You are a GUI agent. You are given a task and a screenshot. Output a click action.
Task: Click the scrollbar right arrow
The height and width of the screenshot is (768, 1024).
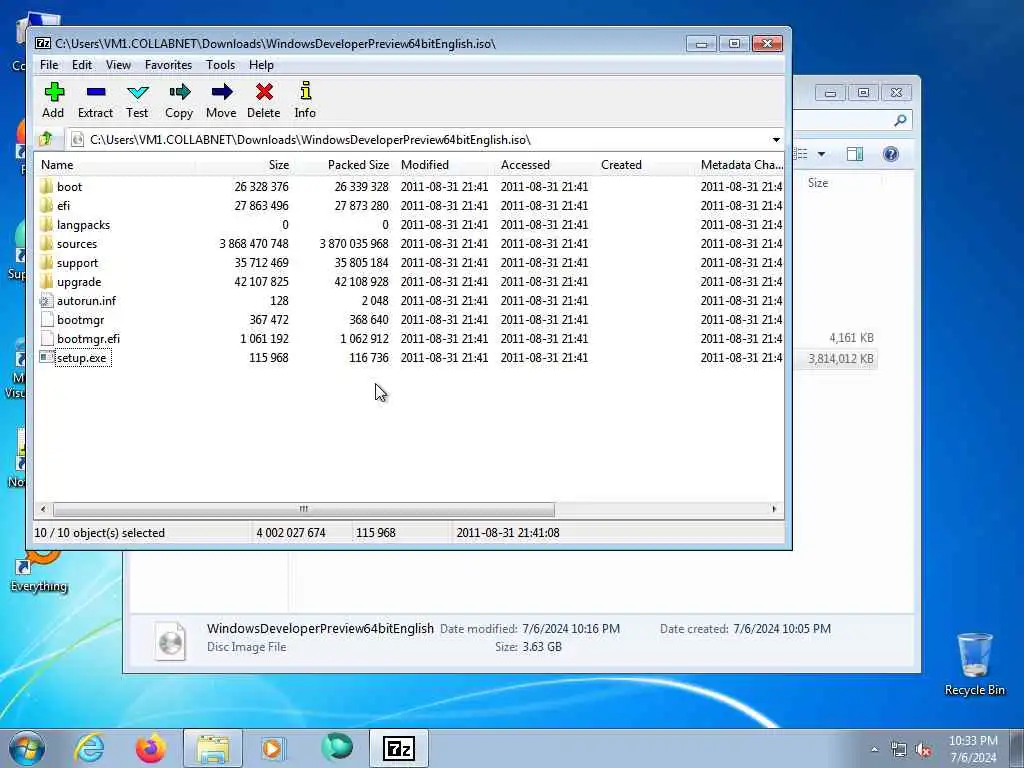pos(775,509)
